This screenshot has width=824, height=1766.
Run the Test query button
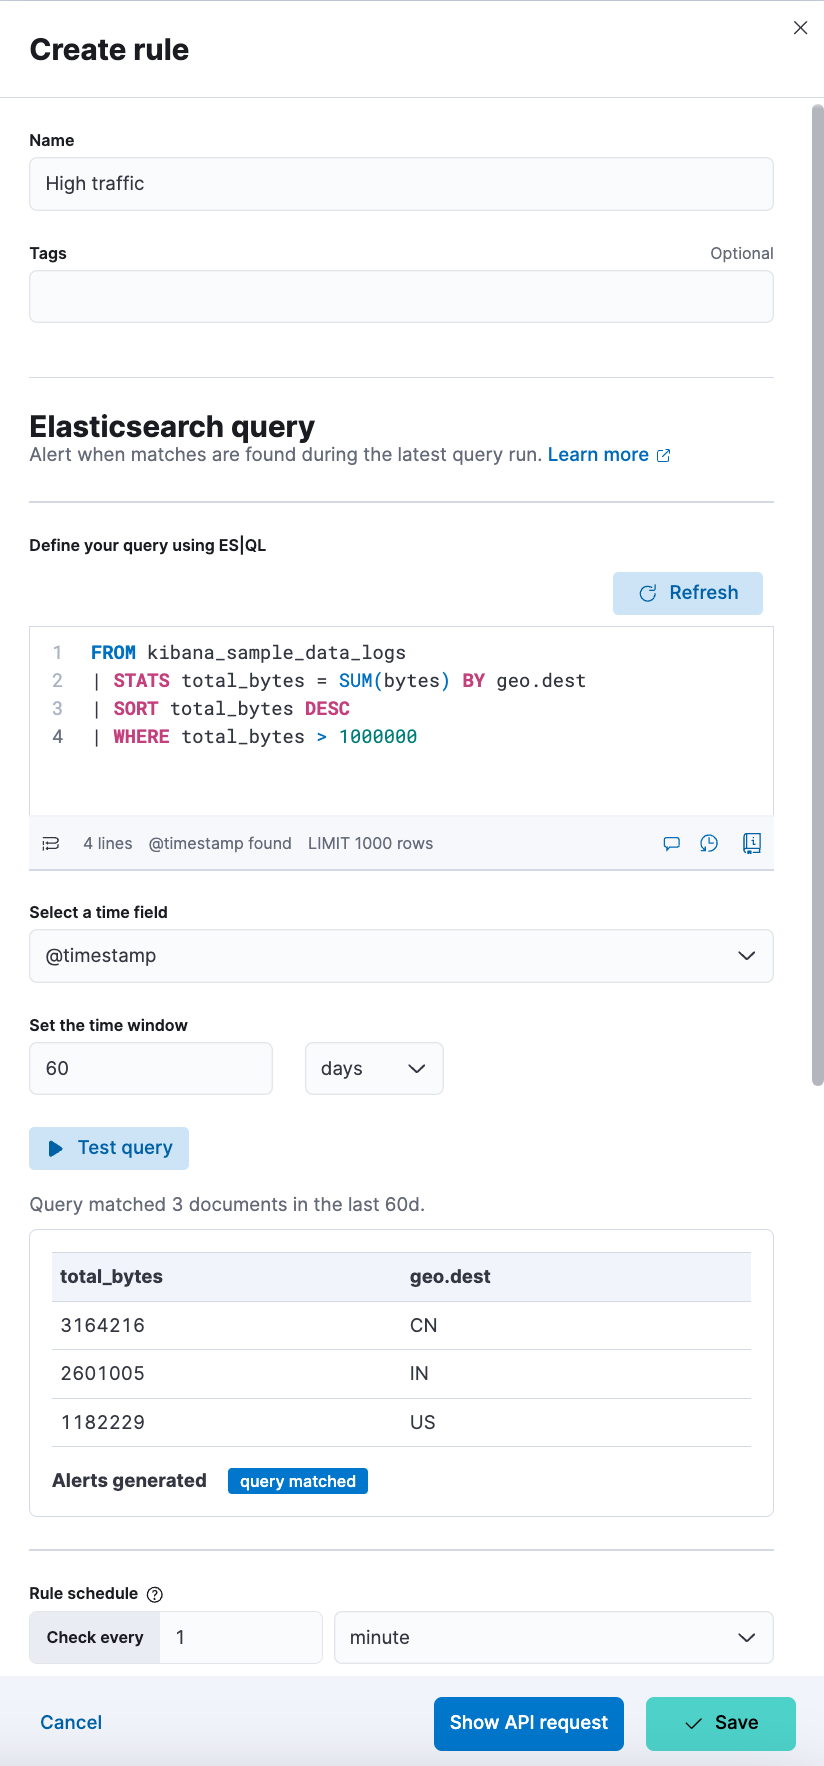click(x=109, y=1148)
